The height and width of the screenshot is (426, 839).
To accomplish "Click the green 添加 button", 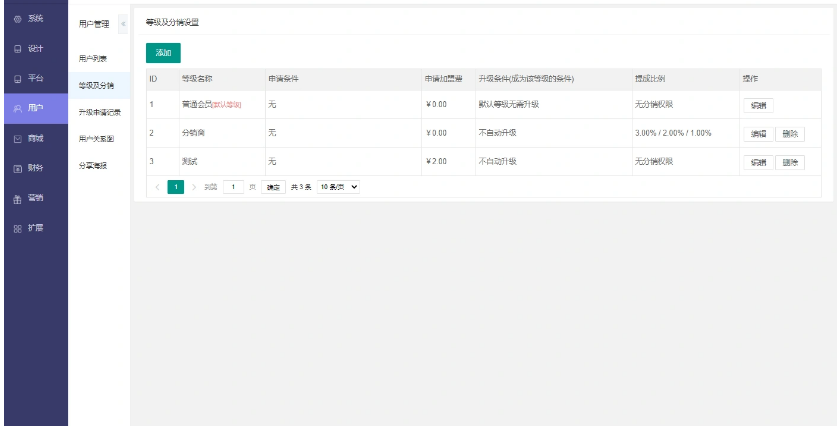I will (163, 53).
